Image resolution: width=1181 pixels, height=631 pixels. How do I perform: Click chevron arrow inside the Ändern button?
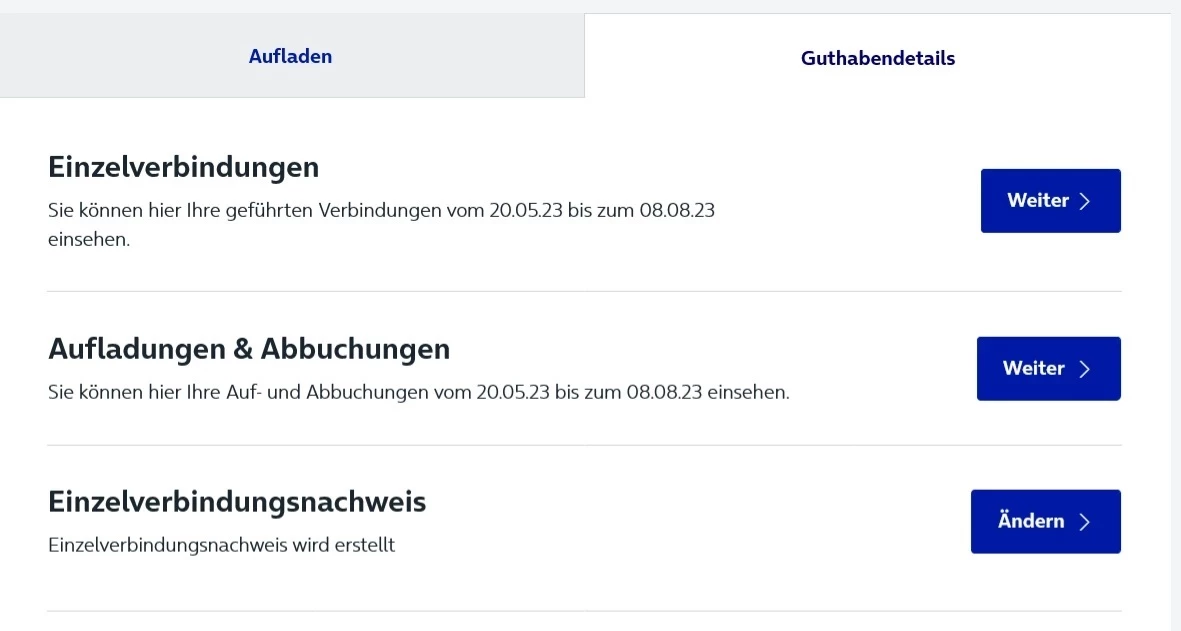pos(1084,522)
